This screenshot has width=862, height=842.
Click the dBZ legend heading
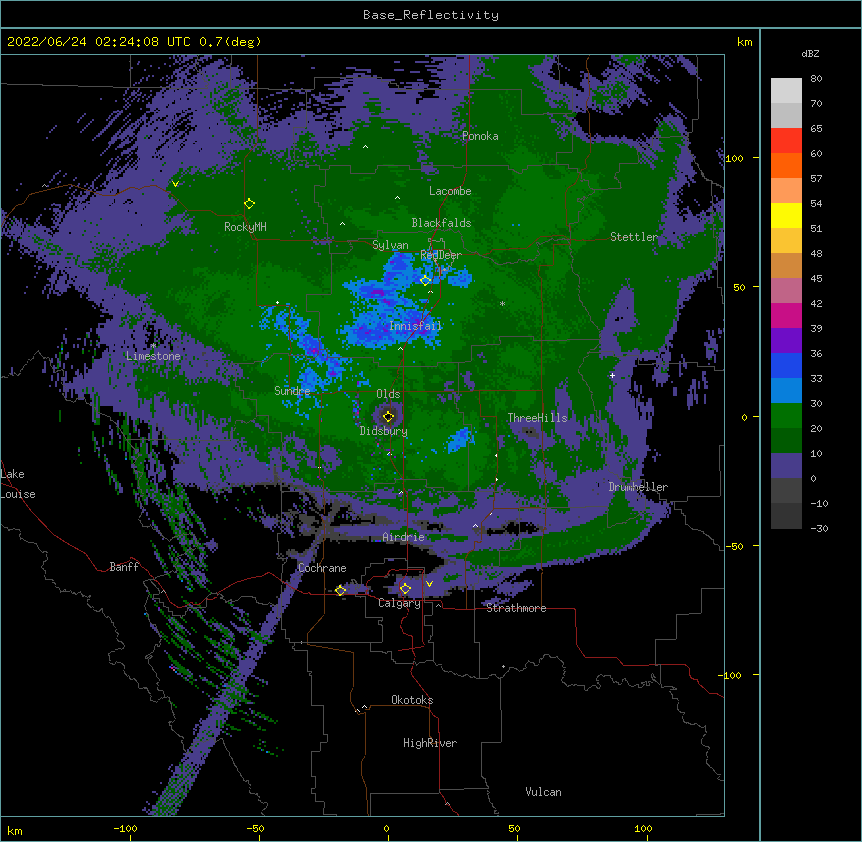pos(810,53)
